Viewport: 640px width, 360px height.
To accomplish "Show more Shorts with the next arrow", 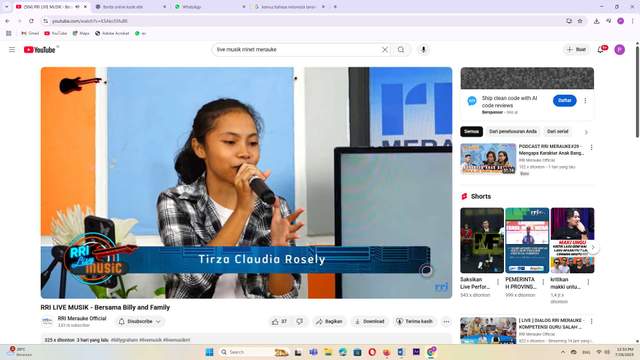I will [x=593, y=247].
